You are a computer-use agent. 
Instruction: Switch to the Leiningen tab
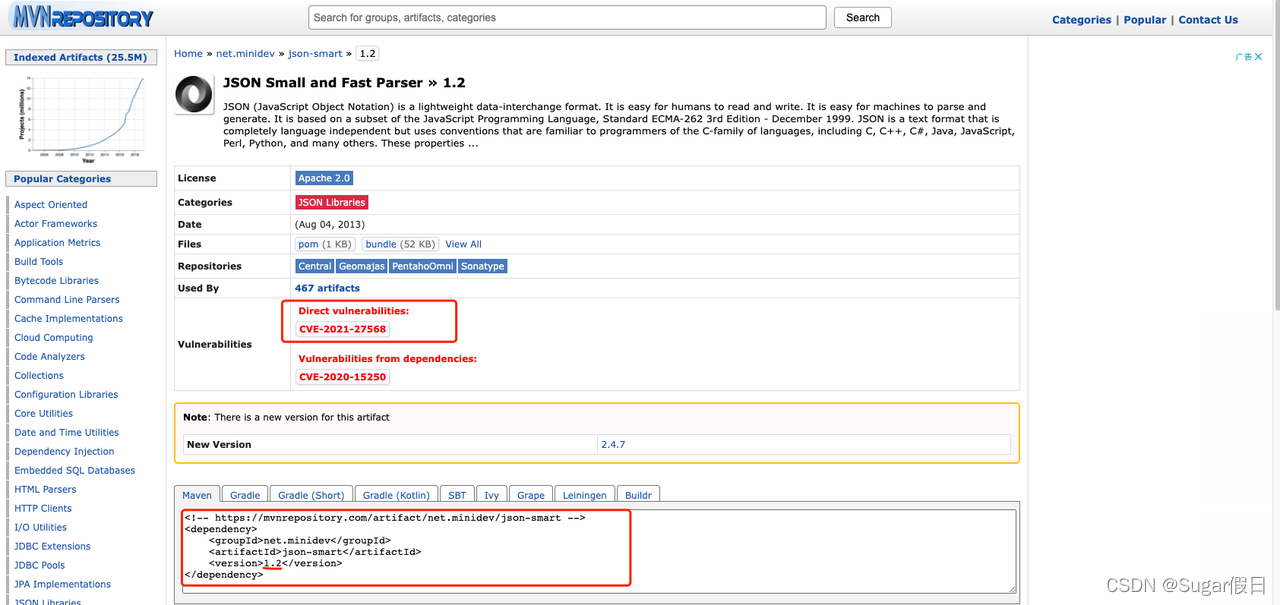(585, 495)
